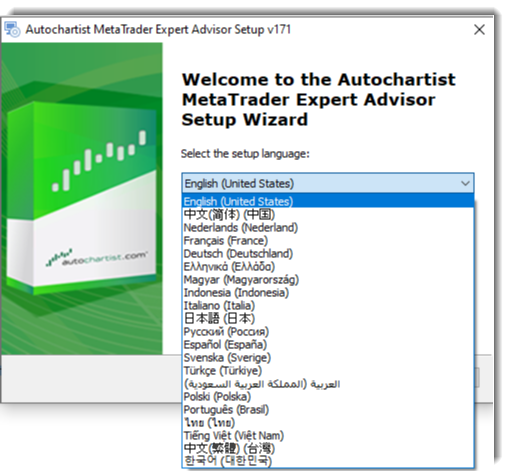The height and width of the screenshot is (471, 509).
Task: Collapse the language dropdown arrow
Action: 465,183
